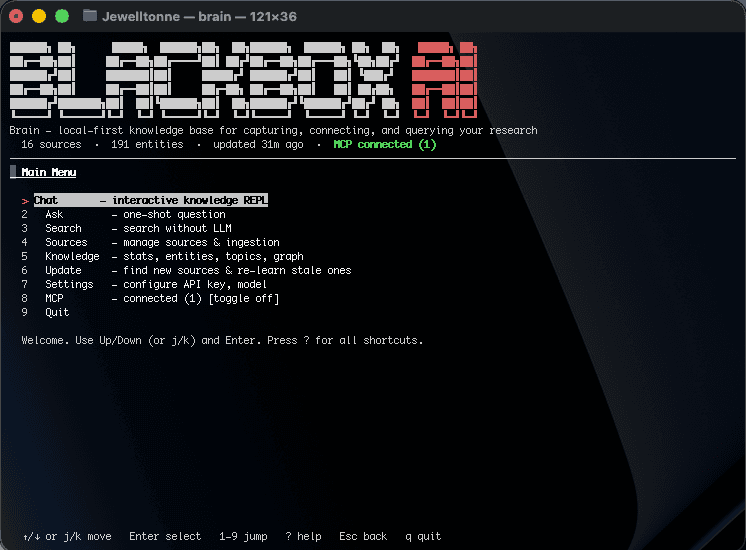Close the terminal window with red button
The width and height of the screenshot is (746, 550).
click(x=16, y=16)
